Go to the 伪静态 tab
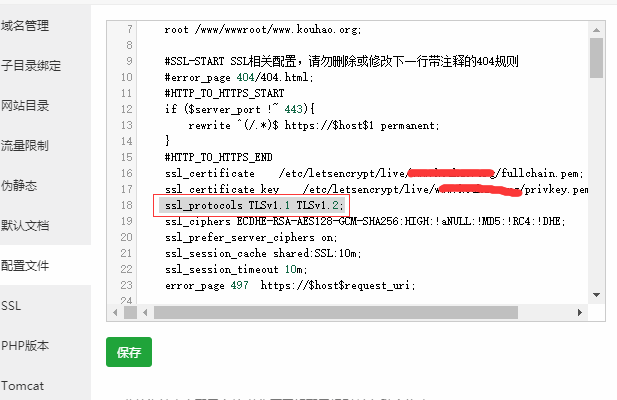This screenshot has width=617, height=400. 19,185
